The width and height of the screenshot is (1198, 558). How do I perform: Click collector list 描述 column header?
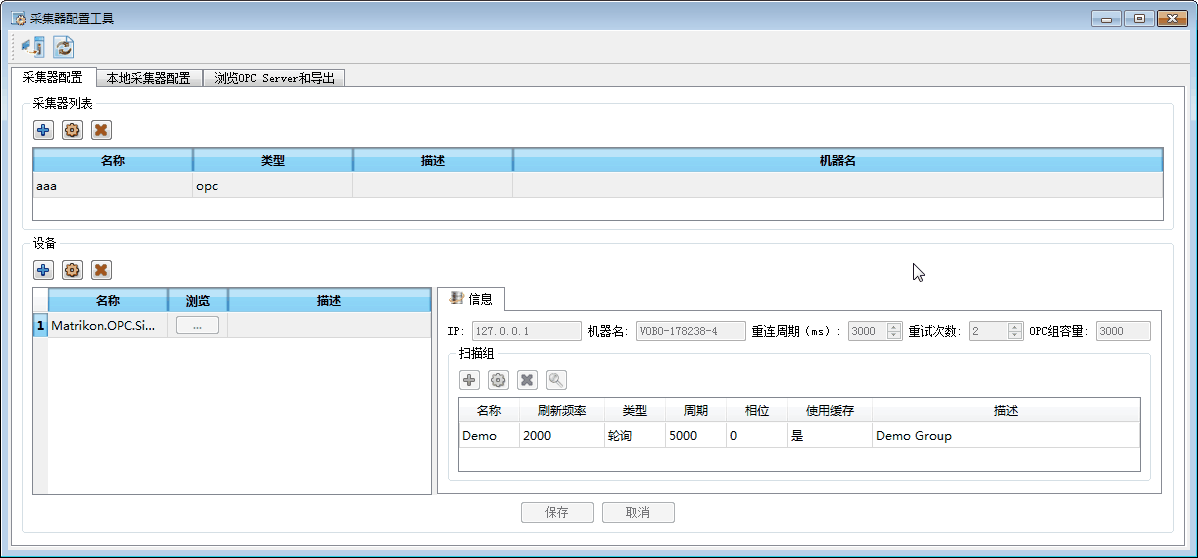click(x=432, y=161)
